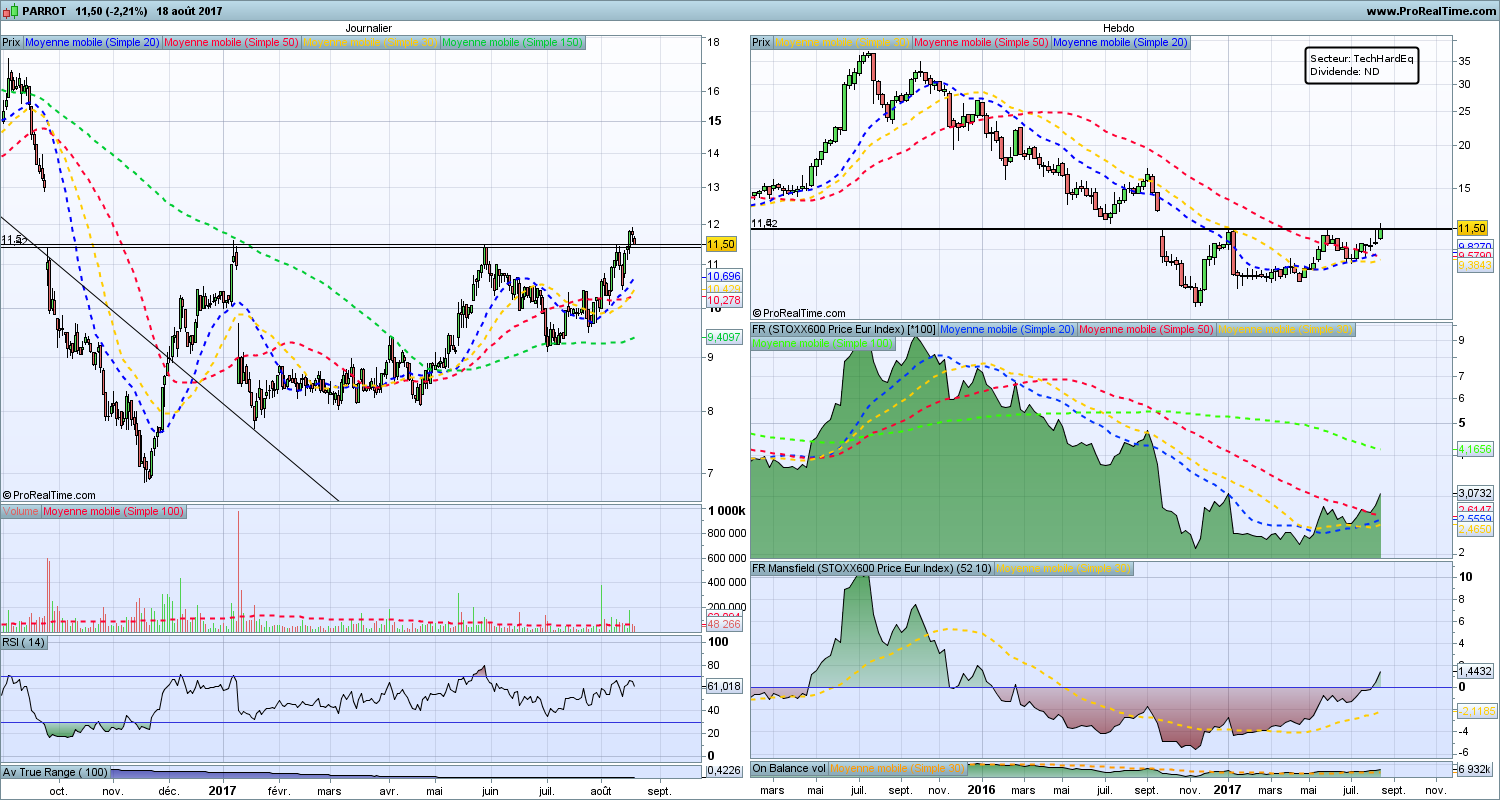Click the 48 266 volume average value

[x=723, y=624]
